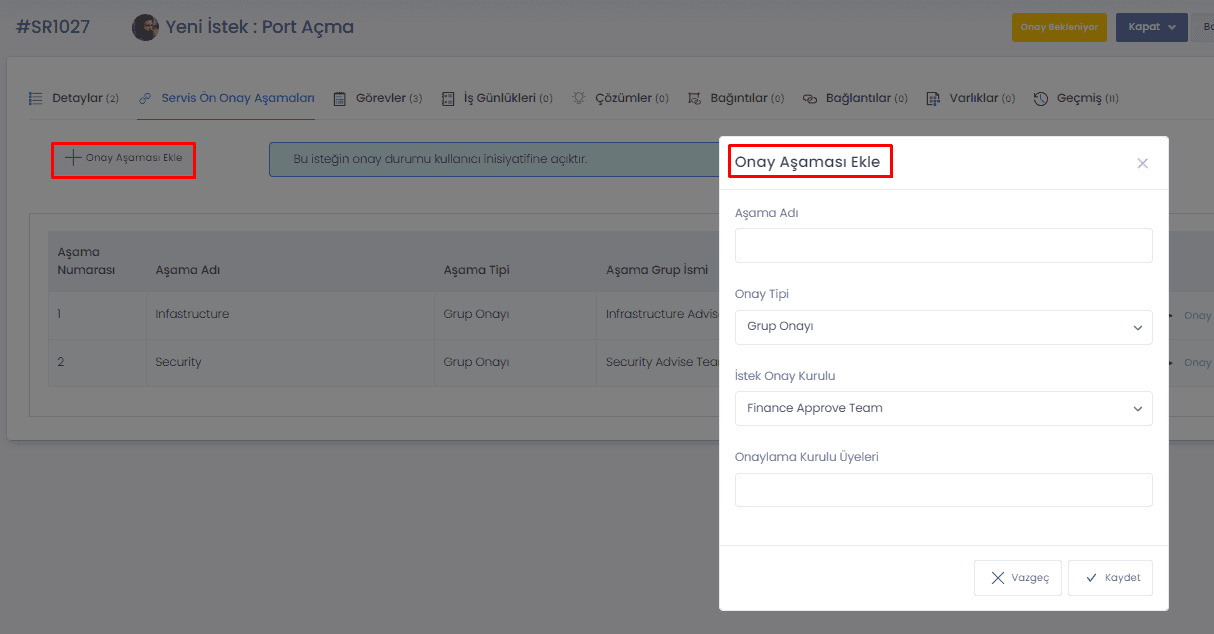The image size is (1214, 634).
Task: Click the Aşama Tipi column header
Action: (x=476, y=270)
